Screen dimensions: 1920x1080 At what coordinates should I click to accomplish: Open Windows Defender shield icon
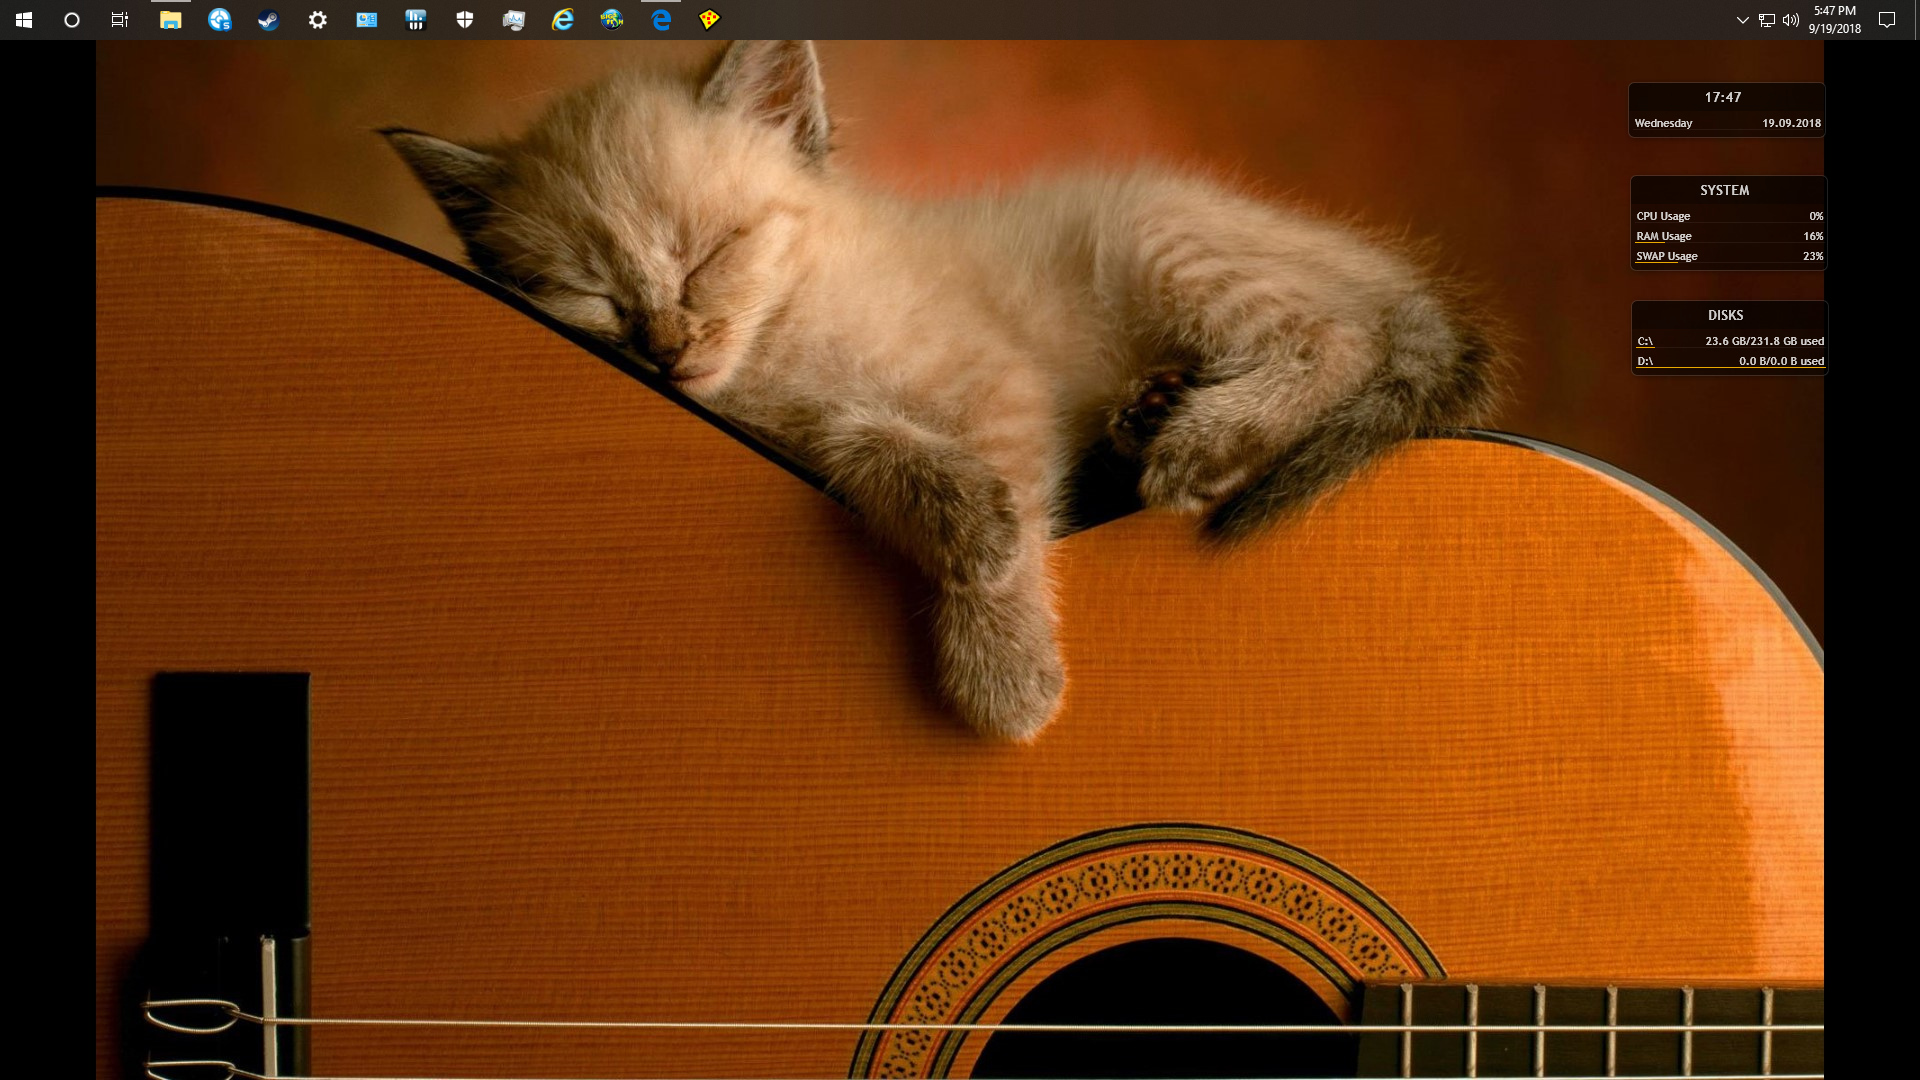(x=465, y=20)
